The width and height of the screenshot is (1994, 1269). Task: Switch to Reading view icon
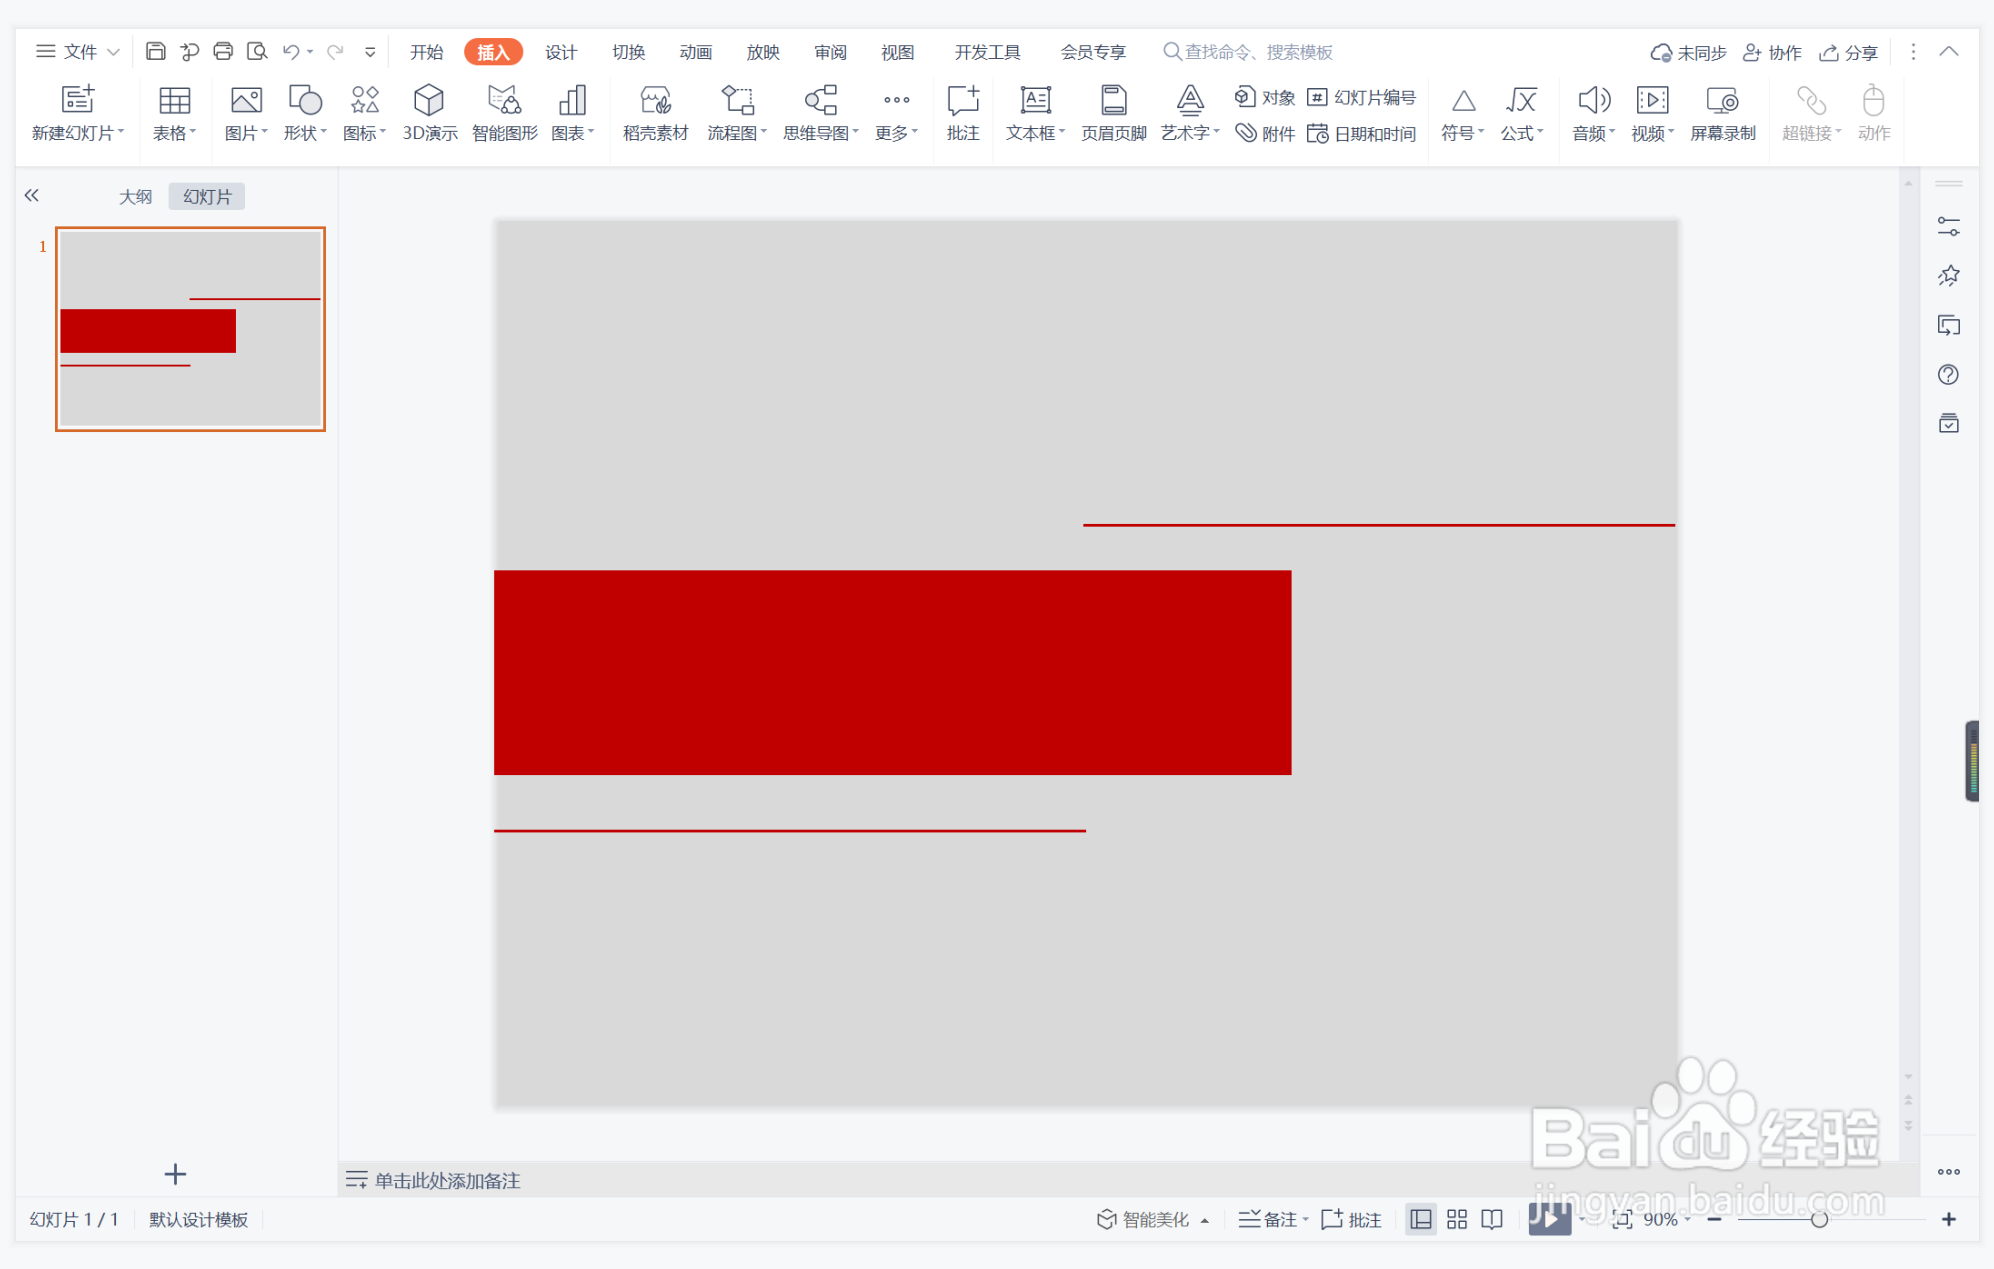click(1492, 1219)
